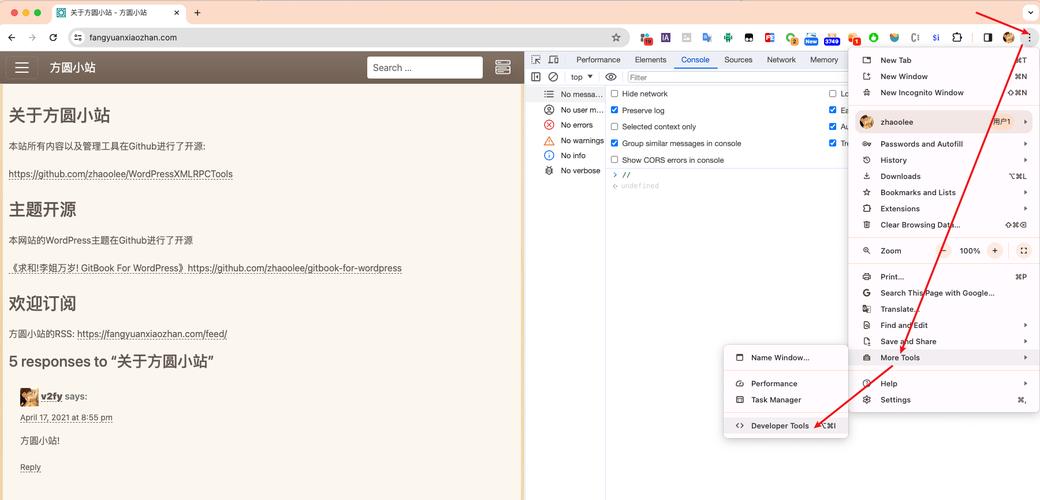The width and height of the screenshot is (1040, 500).
Task: Focus the console Filter input
Action: tap(736, 78)
